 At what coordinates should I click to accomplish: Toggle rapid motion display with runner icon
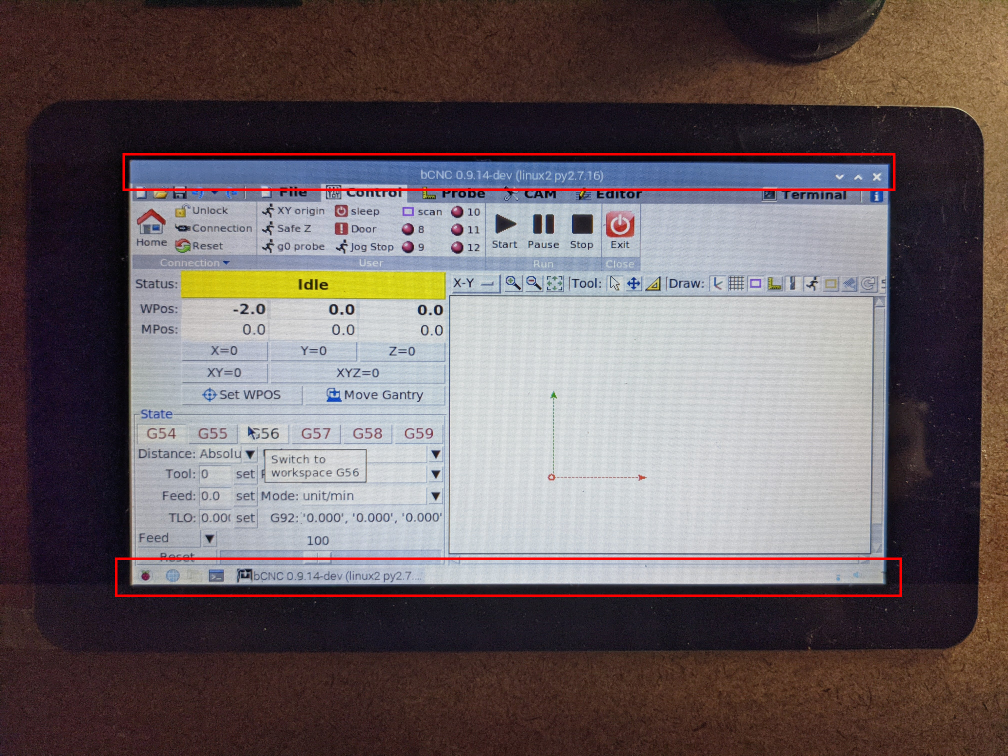(x=813, y=284)
